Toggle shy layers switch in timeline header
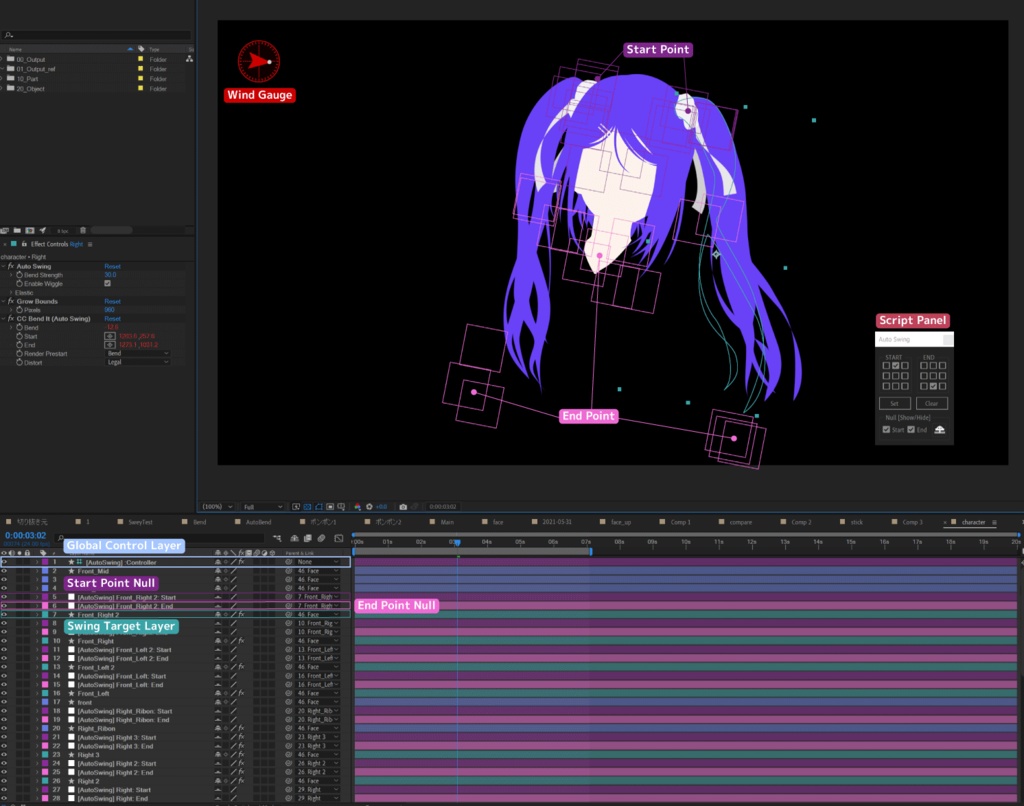The height and width of the screenshot is (806, 1024). [x=295, y=538]
